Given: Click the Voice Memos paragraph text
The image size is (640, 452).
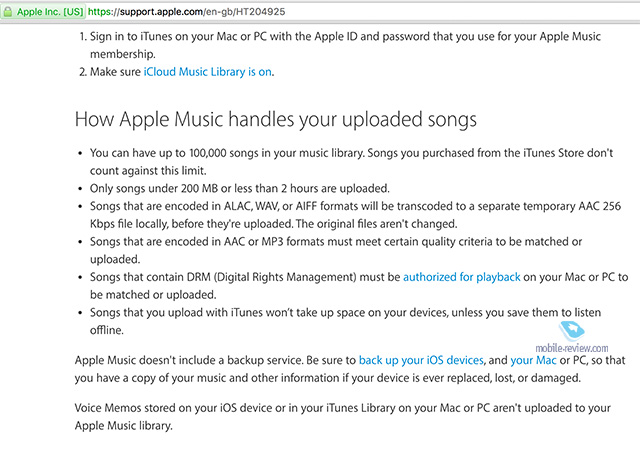Looking at the screenshot, I should point(342,417).
